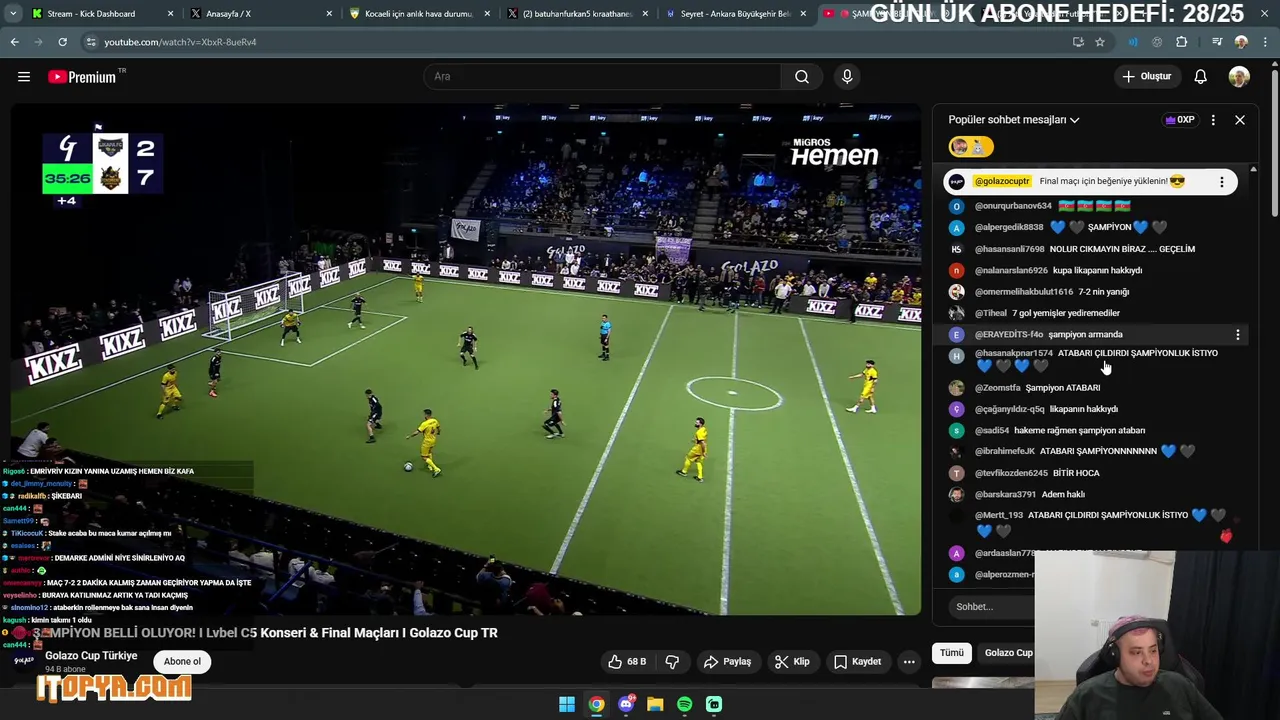1280x720 pixels.
Task: Click the @golazocuptr pinned username
Action: (1001, 182)
